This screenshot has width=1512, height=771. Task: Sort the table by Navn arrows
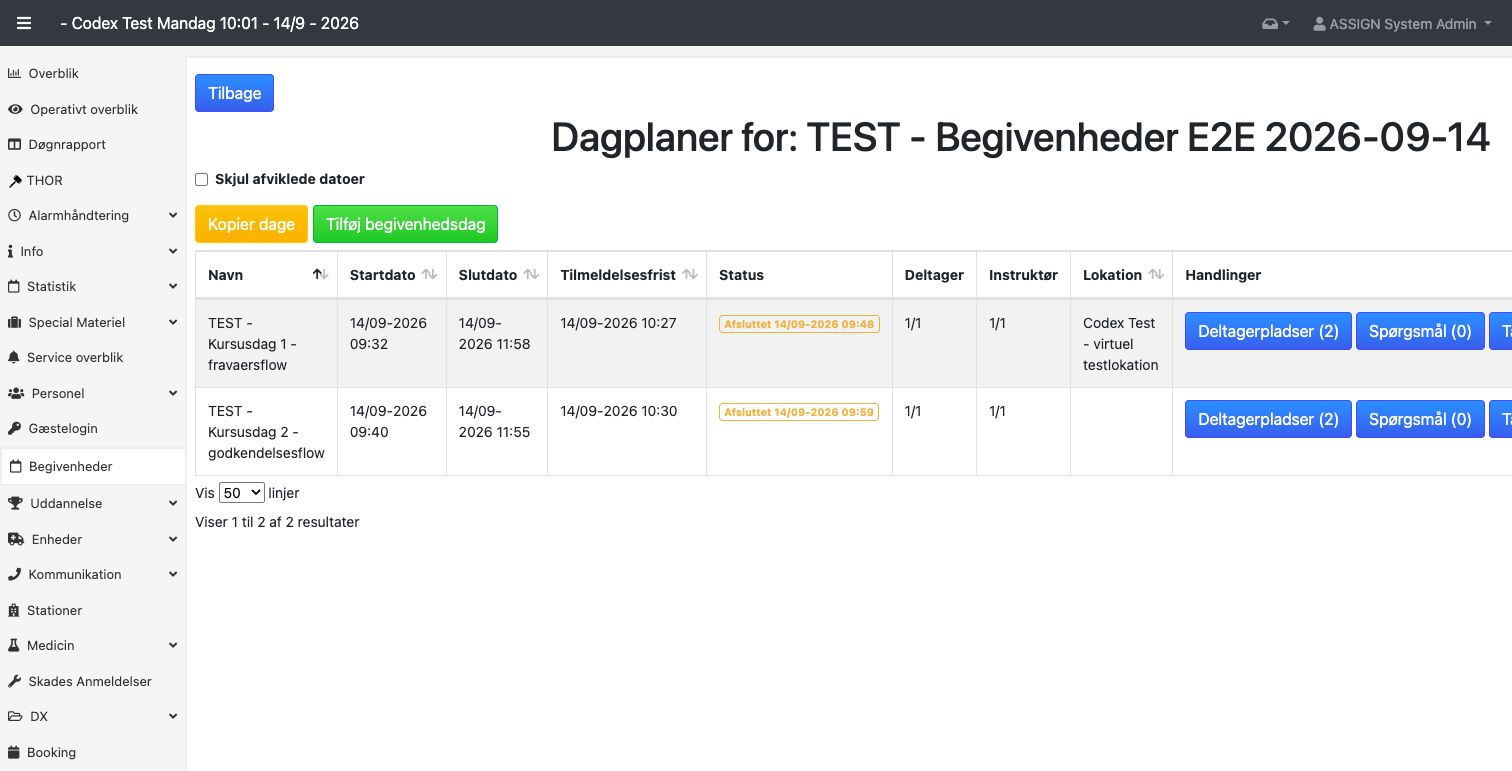point(320,275)
